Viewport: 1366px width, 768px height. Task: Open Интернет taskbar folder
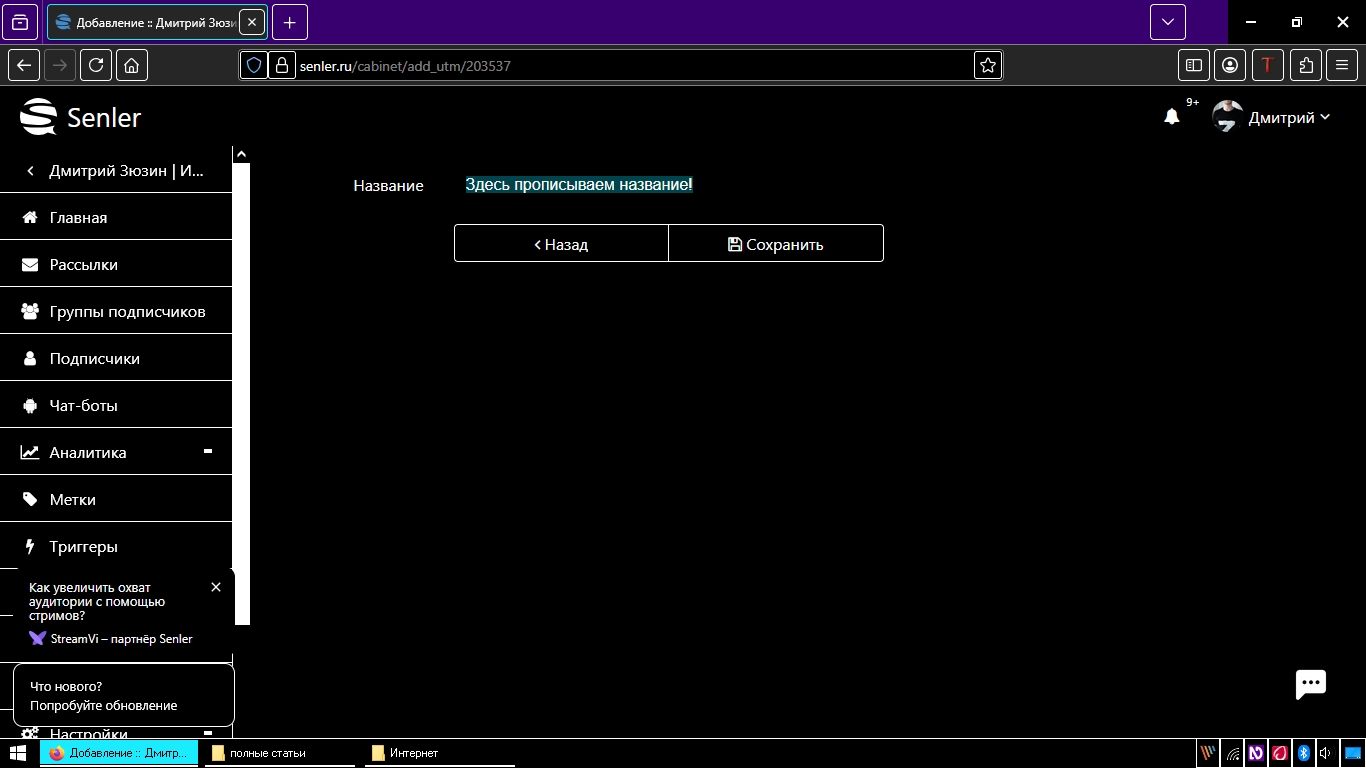click(440, 753)
